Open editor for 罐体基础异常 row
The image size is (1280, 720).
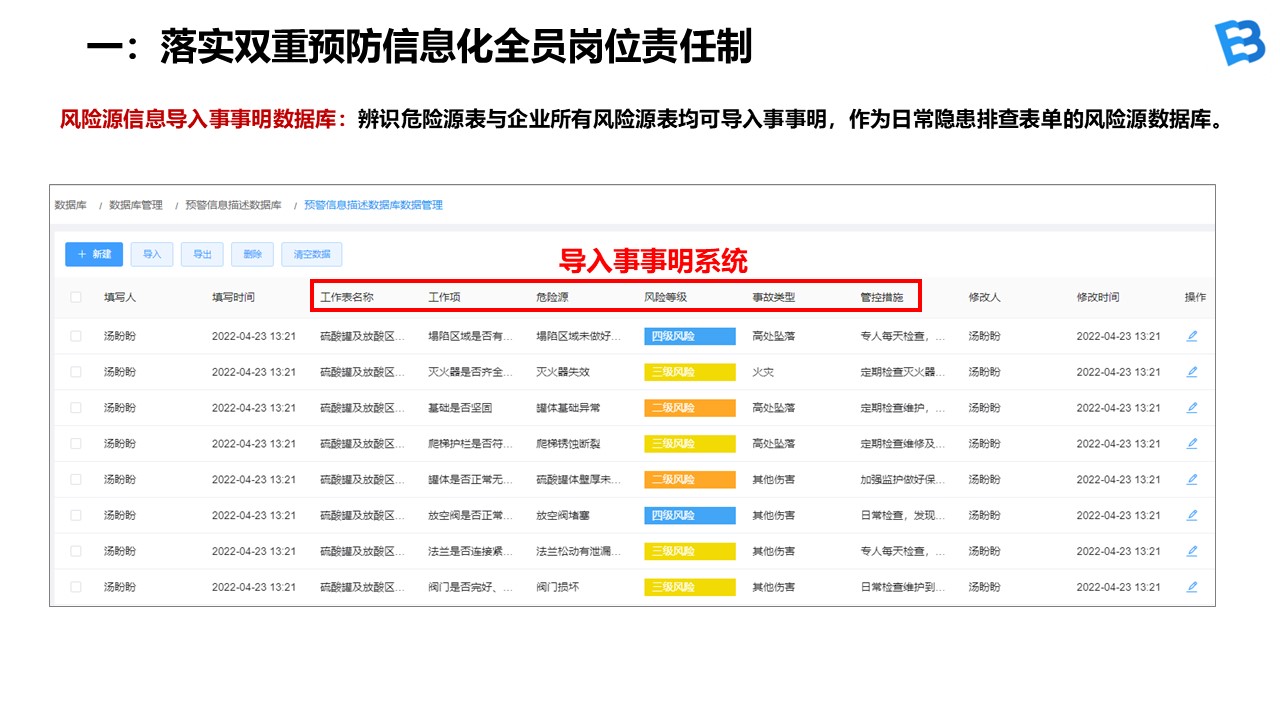pyautogui.click(x=1191, y=408)
